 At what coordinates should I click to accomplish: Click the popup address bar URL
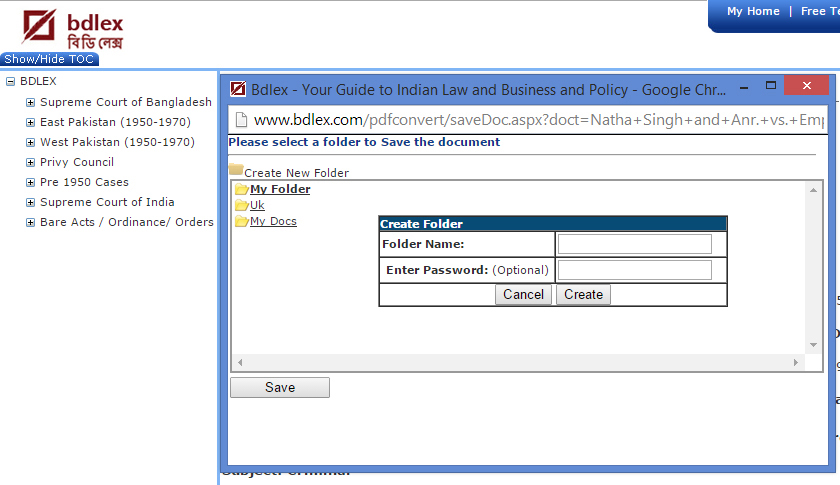click(538, 120)
